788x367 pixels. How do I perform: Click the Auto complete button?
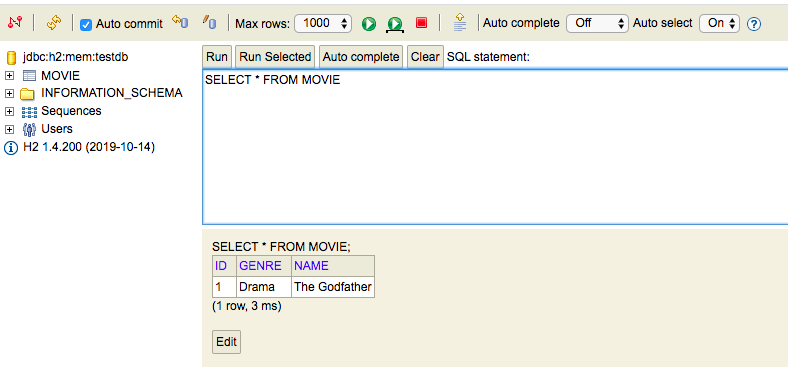[361, 57]
